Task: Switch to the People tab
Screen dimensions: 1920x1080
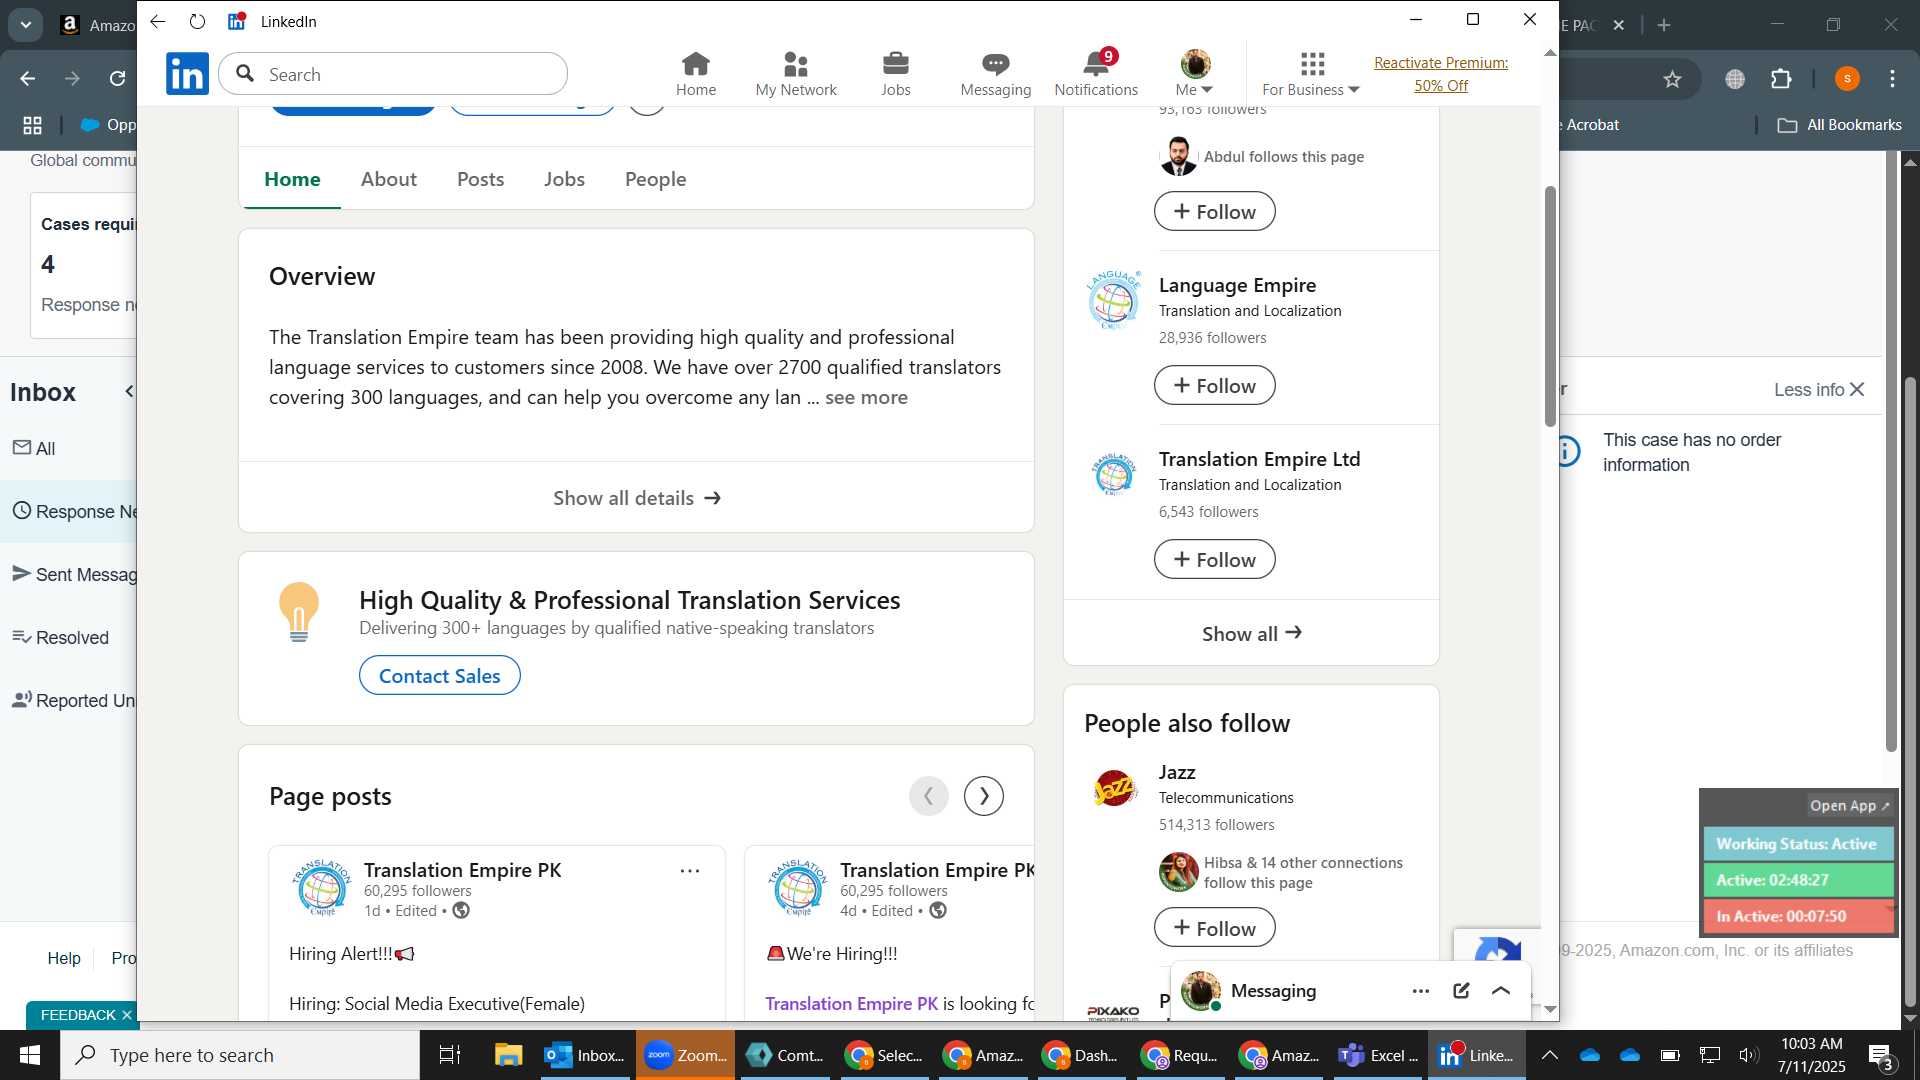Action: pyautogui.click(x=655, y=179)
